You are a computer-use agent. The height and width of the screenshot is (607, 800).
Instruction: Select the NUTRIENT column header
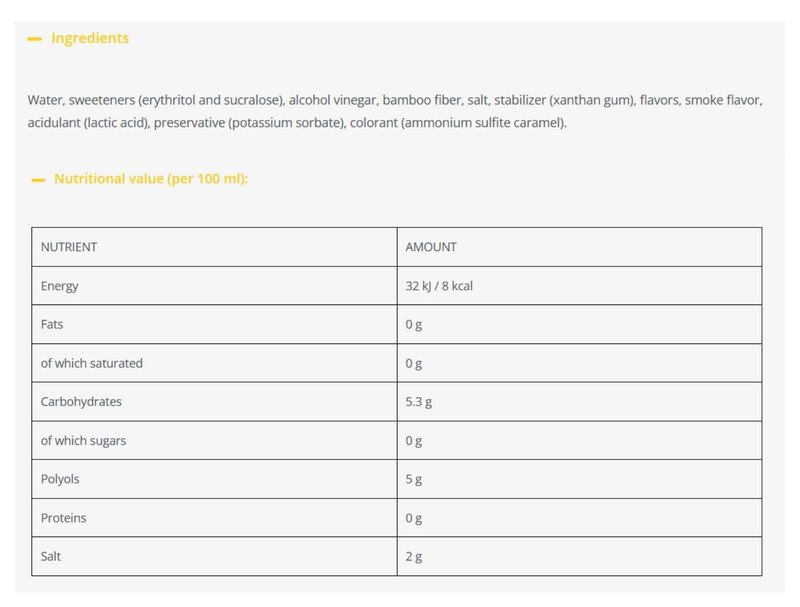(x=69, y=247)
